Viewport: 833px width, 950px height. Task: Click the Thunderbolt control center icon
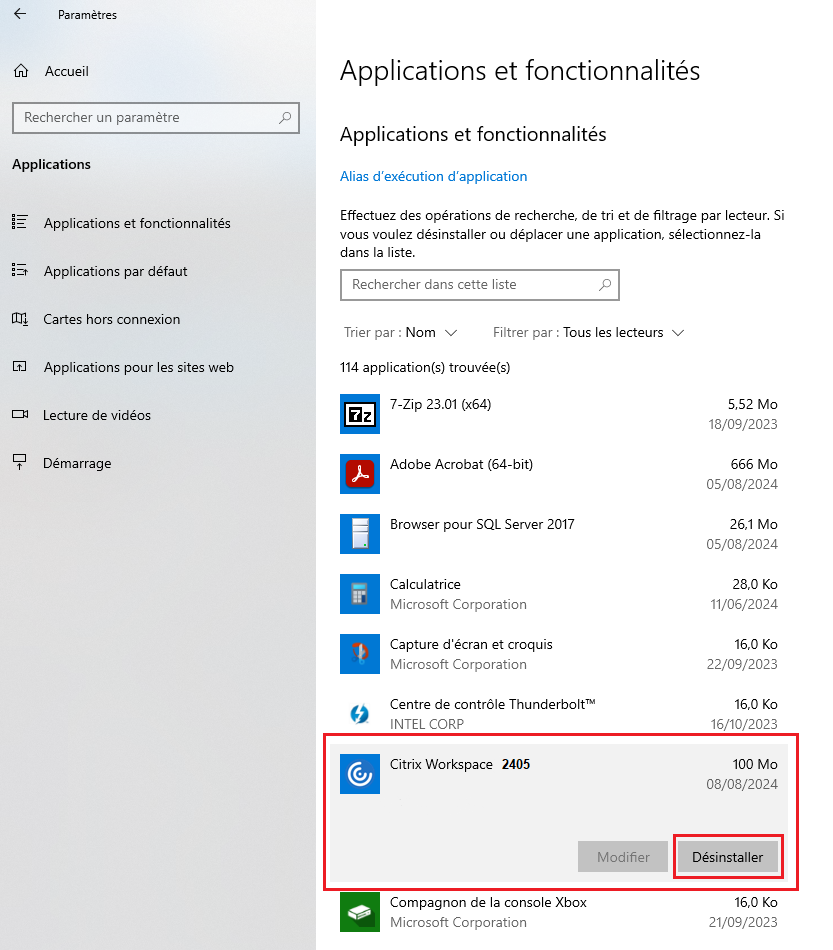[360, 714]
